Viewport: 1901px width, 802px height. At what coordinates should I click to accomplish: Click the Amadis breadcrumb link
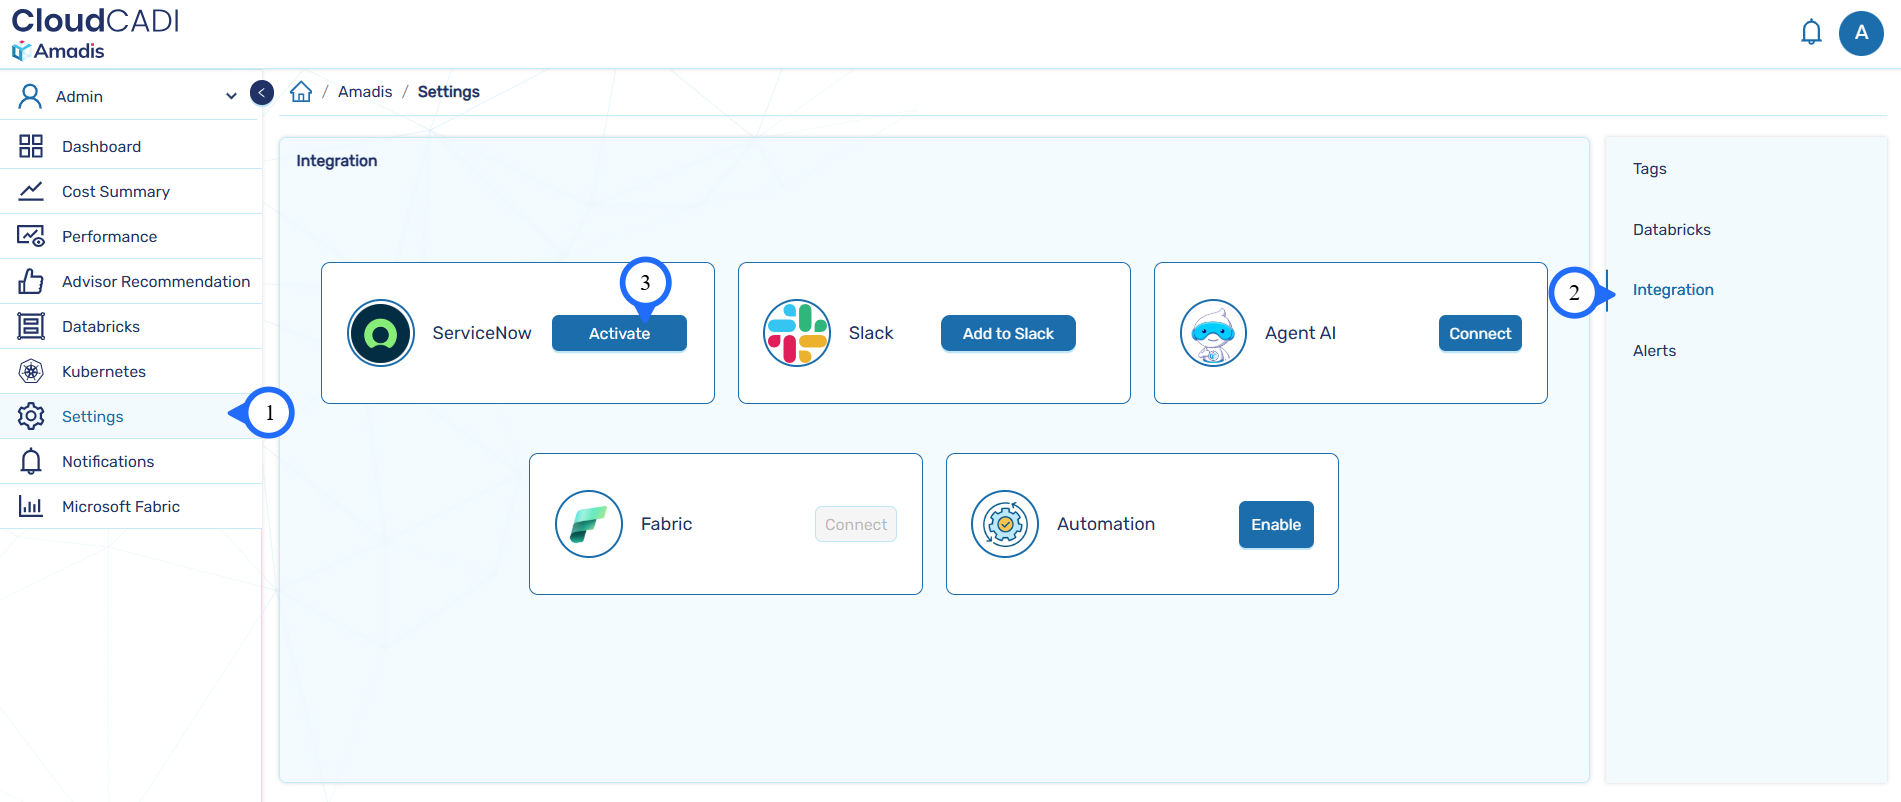pos(365,92)
